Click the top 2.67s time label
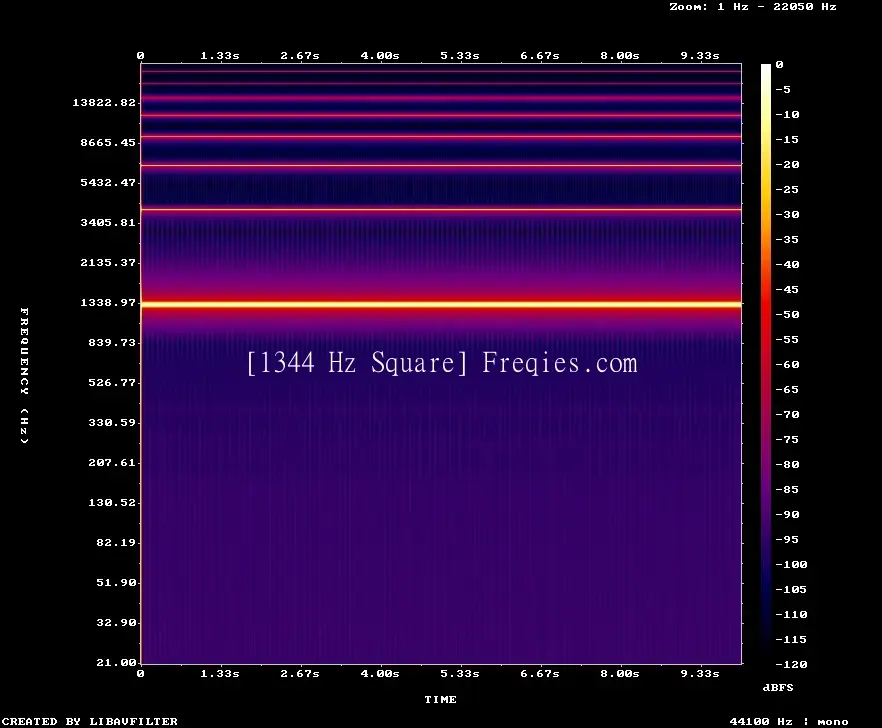882x728 pixels. [300, 56]
